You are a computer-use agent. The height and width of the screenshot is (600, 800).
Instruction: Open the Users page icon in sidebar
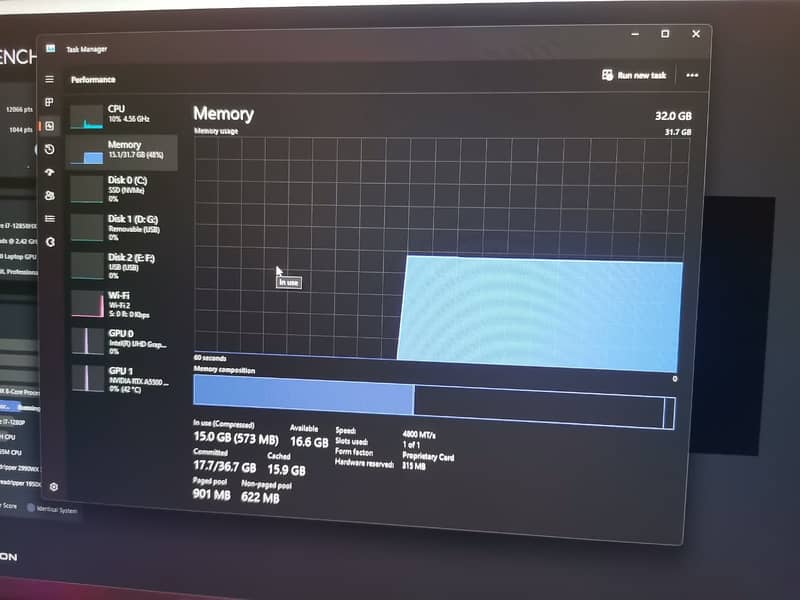click(50, 196)
